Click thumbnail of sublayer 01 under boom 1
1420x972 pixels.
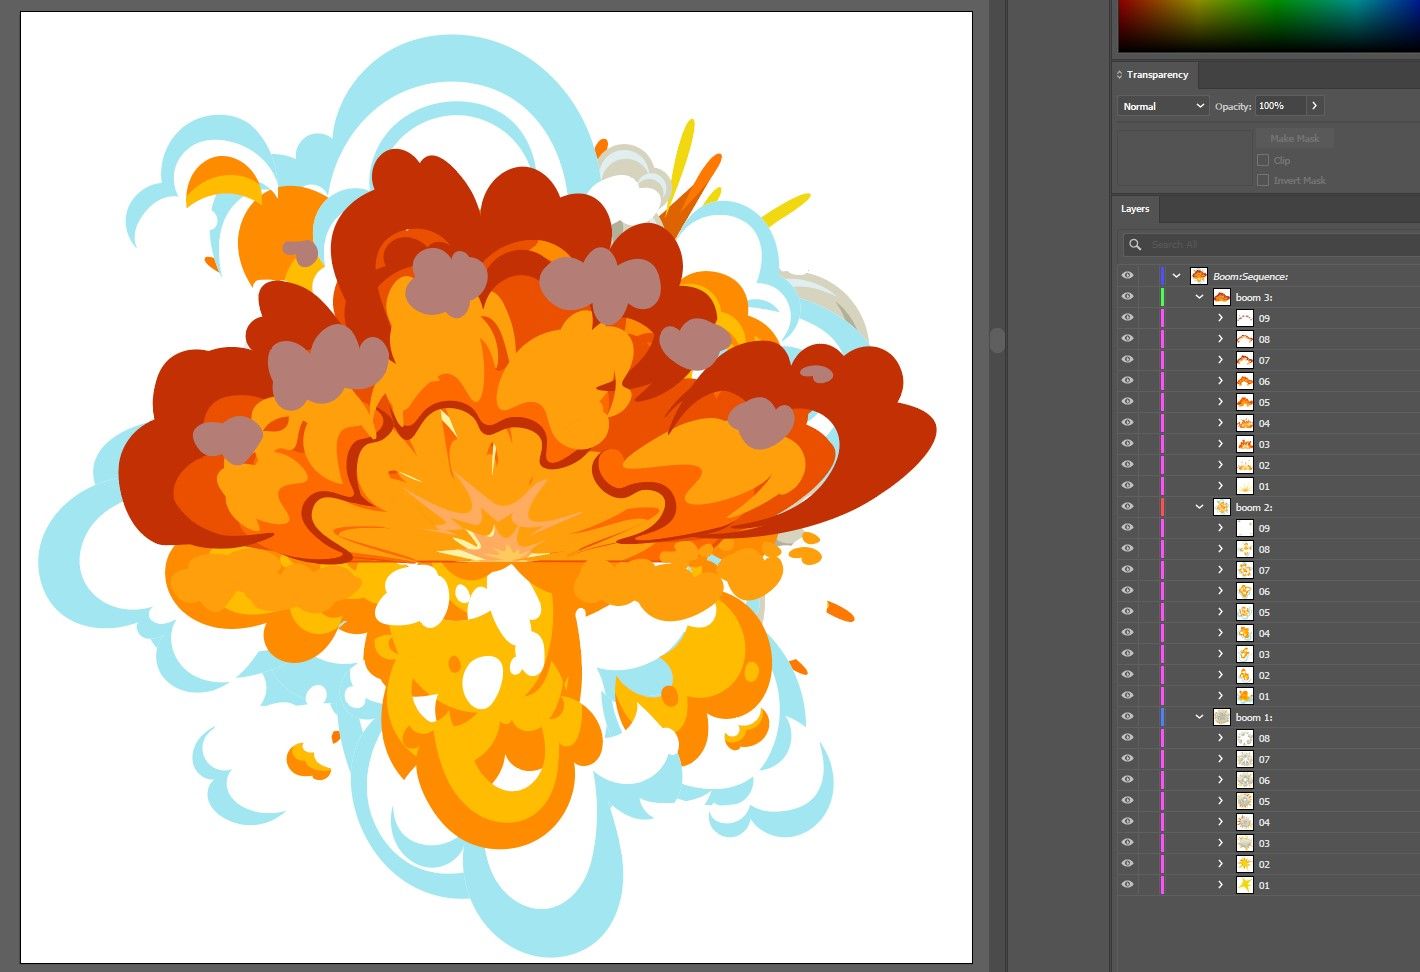[1245, 885]
